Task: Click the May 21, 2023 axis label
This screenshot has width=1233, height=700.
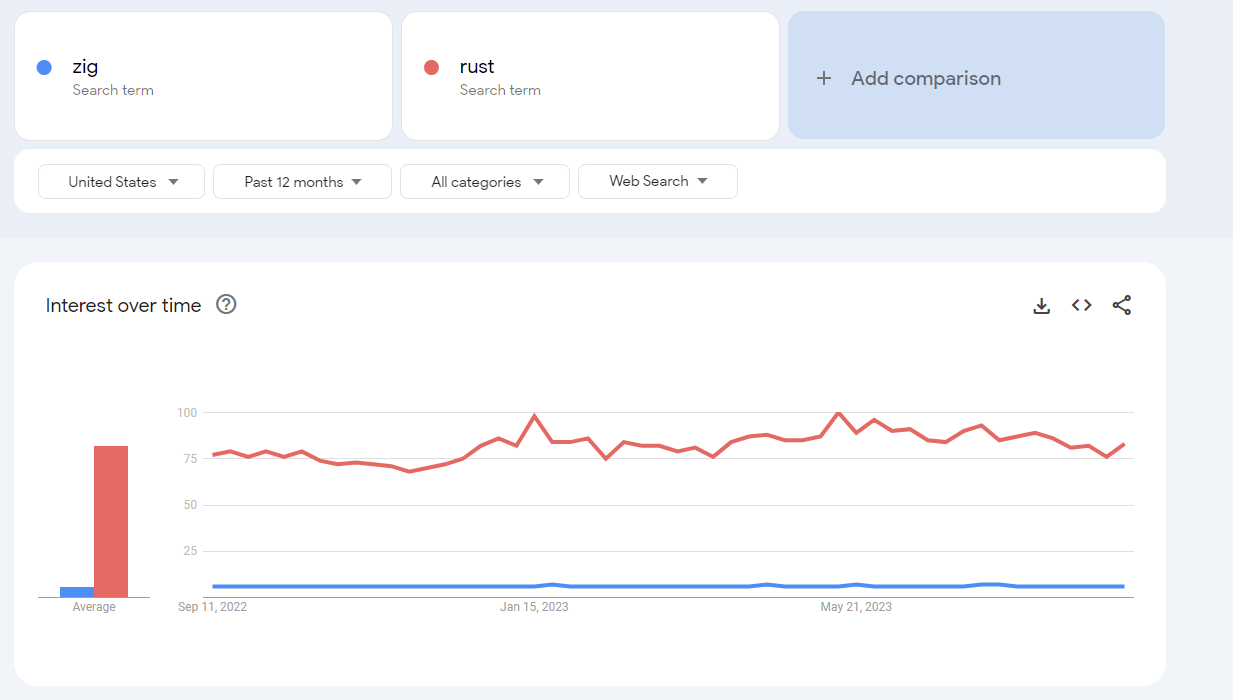Action: click(x=856, y=607)
